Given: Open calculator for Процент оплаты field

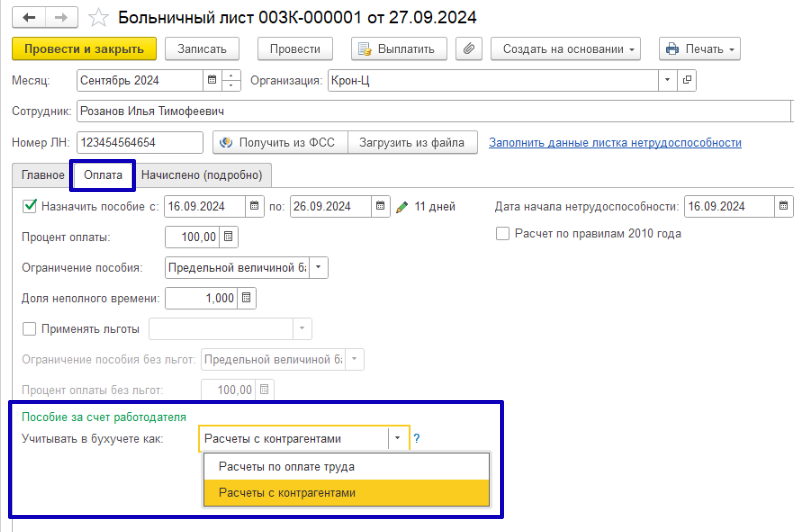Looking at the screenshot, I should click(228, 237).
